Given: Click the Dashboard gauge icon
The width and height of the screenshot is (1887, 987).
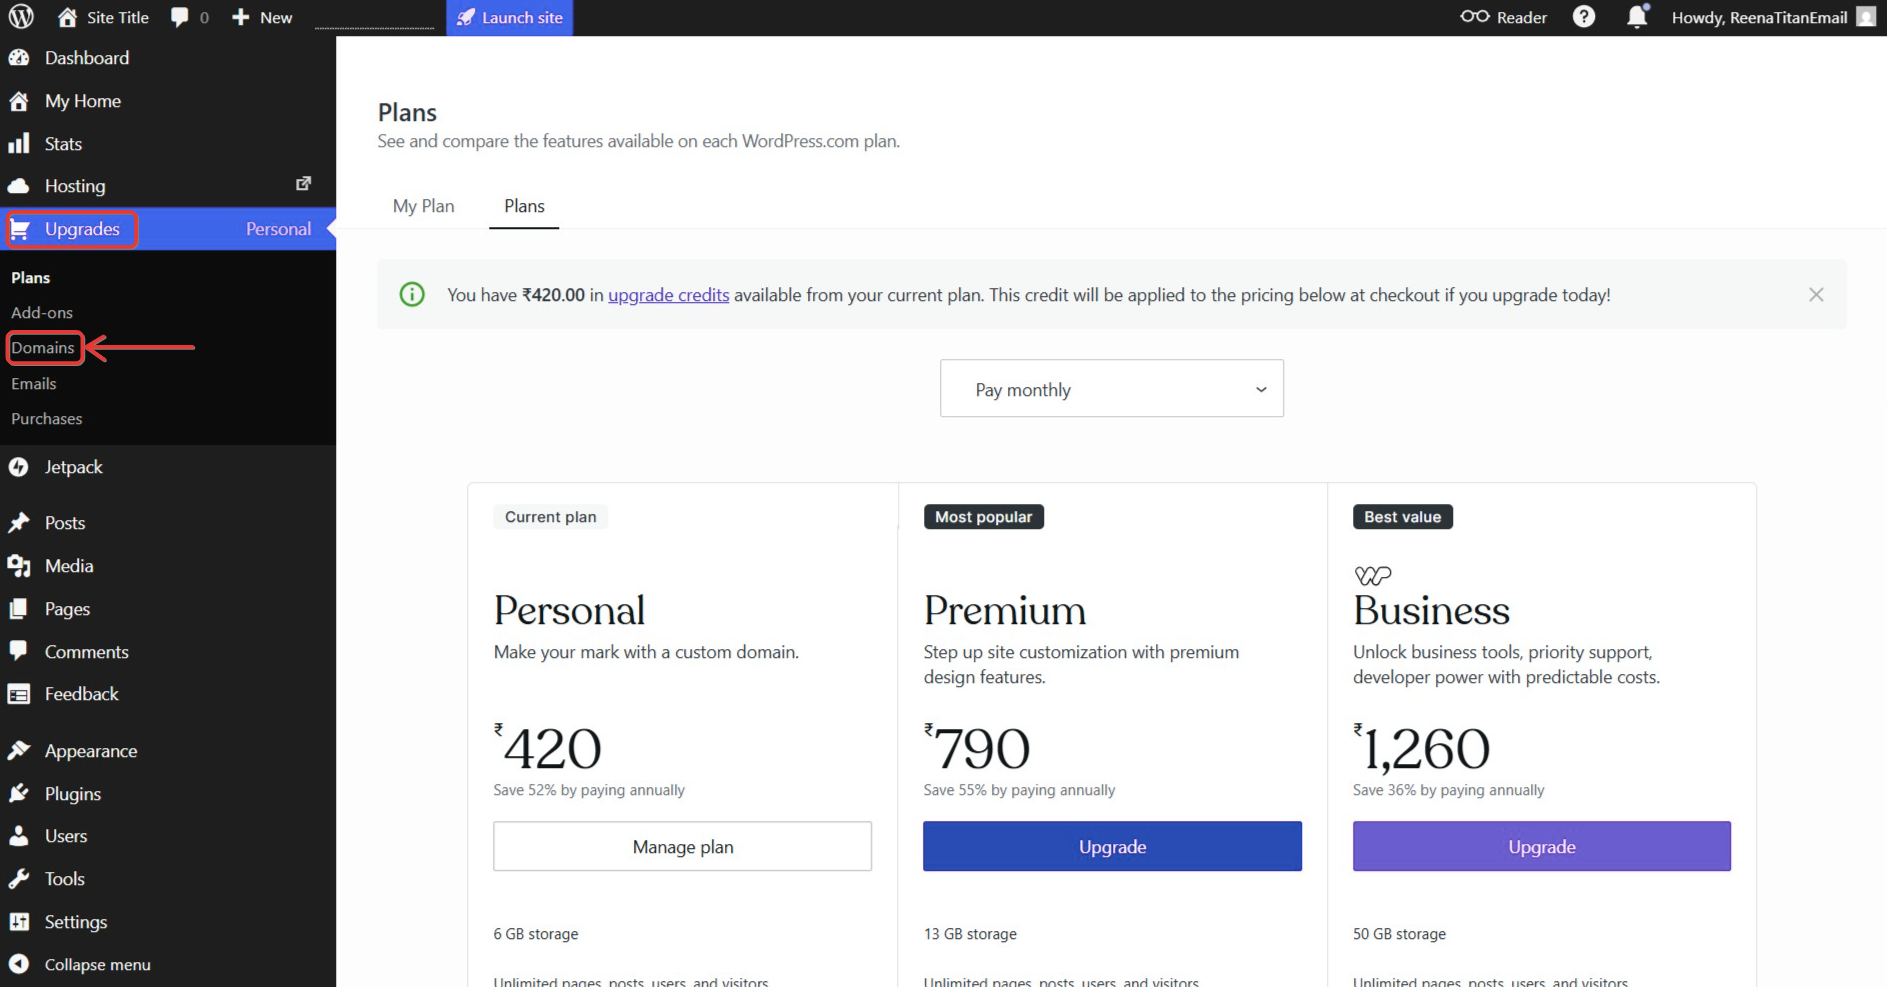Looking at the screenshot, I should point(19,58).
